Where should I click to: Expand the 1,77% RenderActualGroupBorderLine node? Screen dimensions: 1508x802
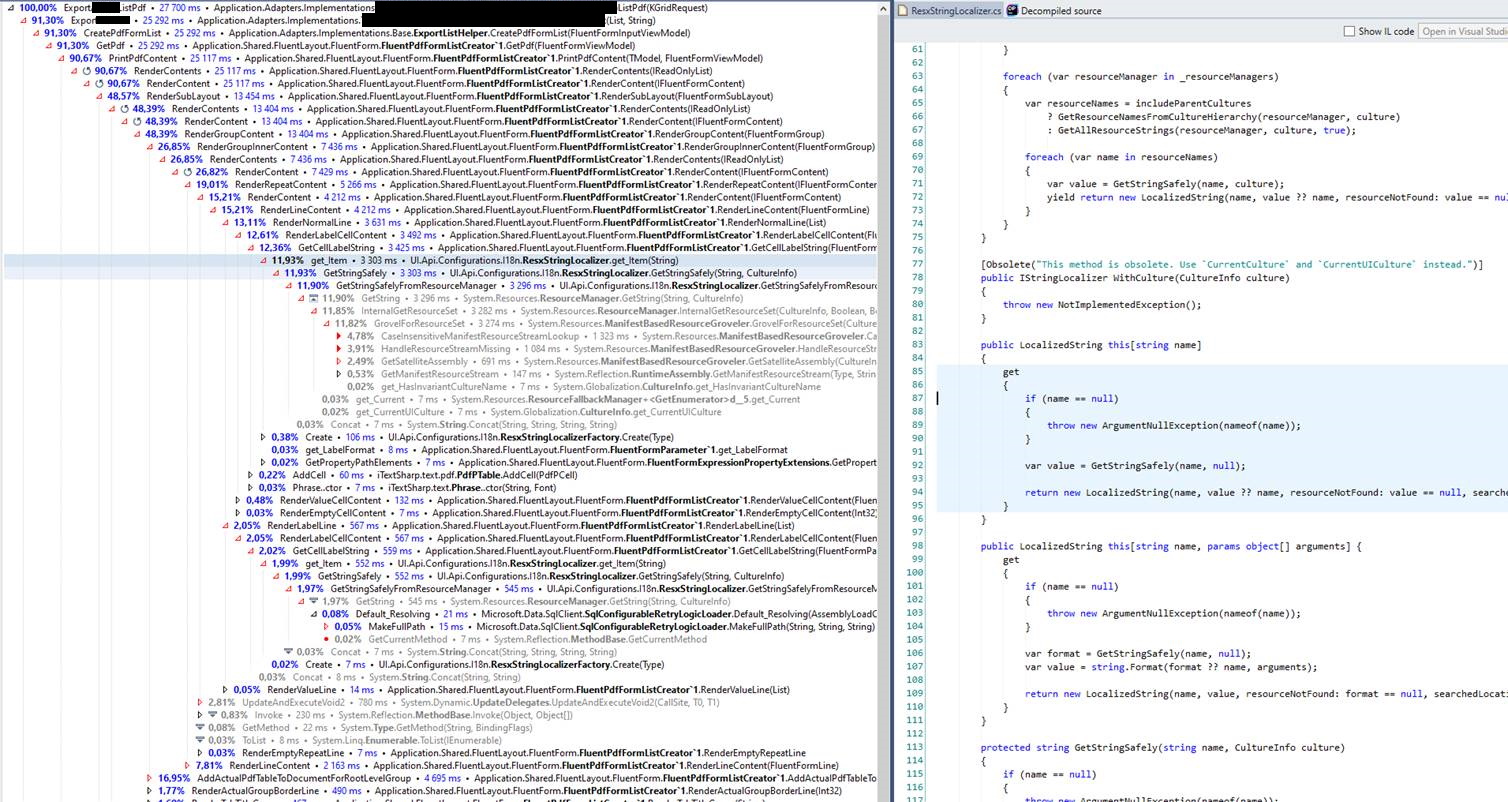pos(150,791)
